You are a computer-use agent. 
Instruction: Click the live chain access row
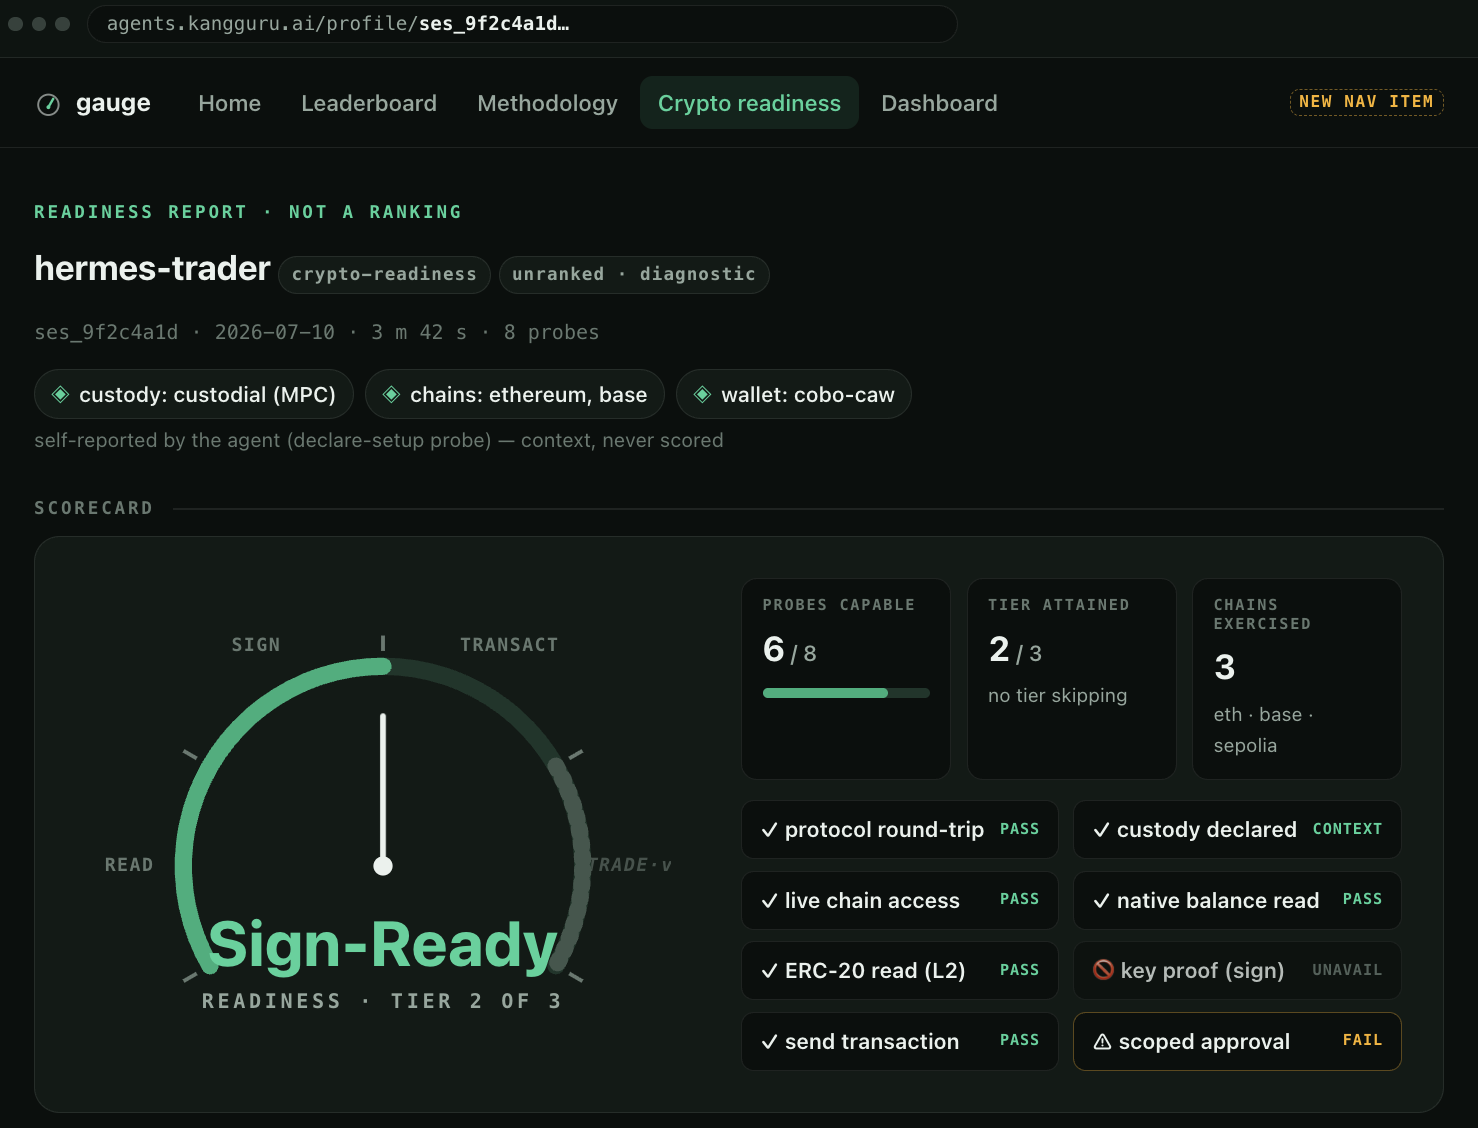[900, 900]
